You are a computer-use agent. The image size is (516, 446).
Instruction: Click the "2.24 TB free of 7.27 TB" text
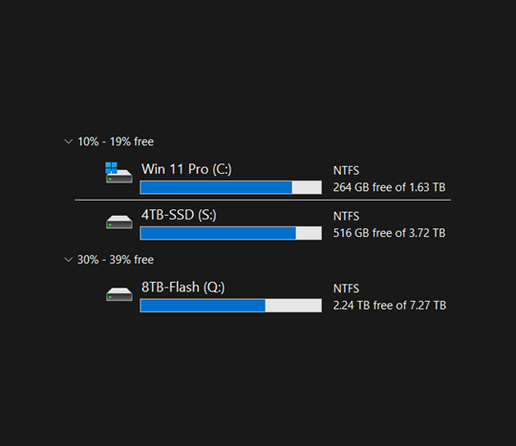tap(390, 305)
